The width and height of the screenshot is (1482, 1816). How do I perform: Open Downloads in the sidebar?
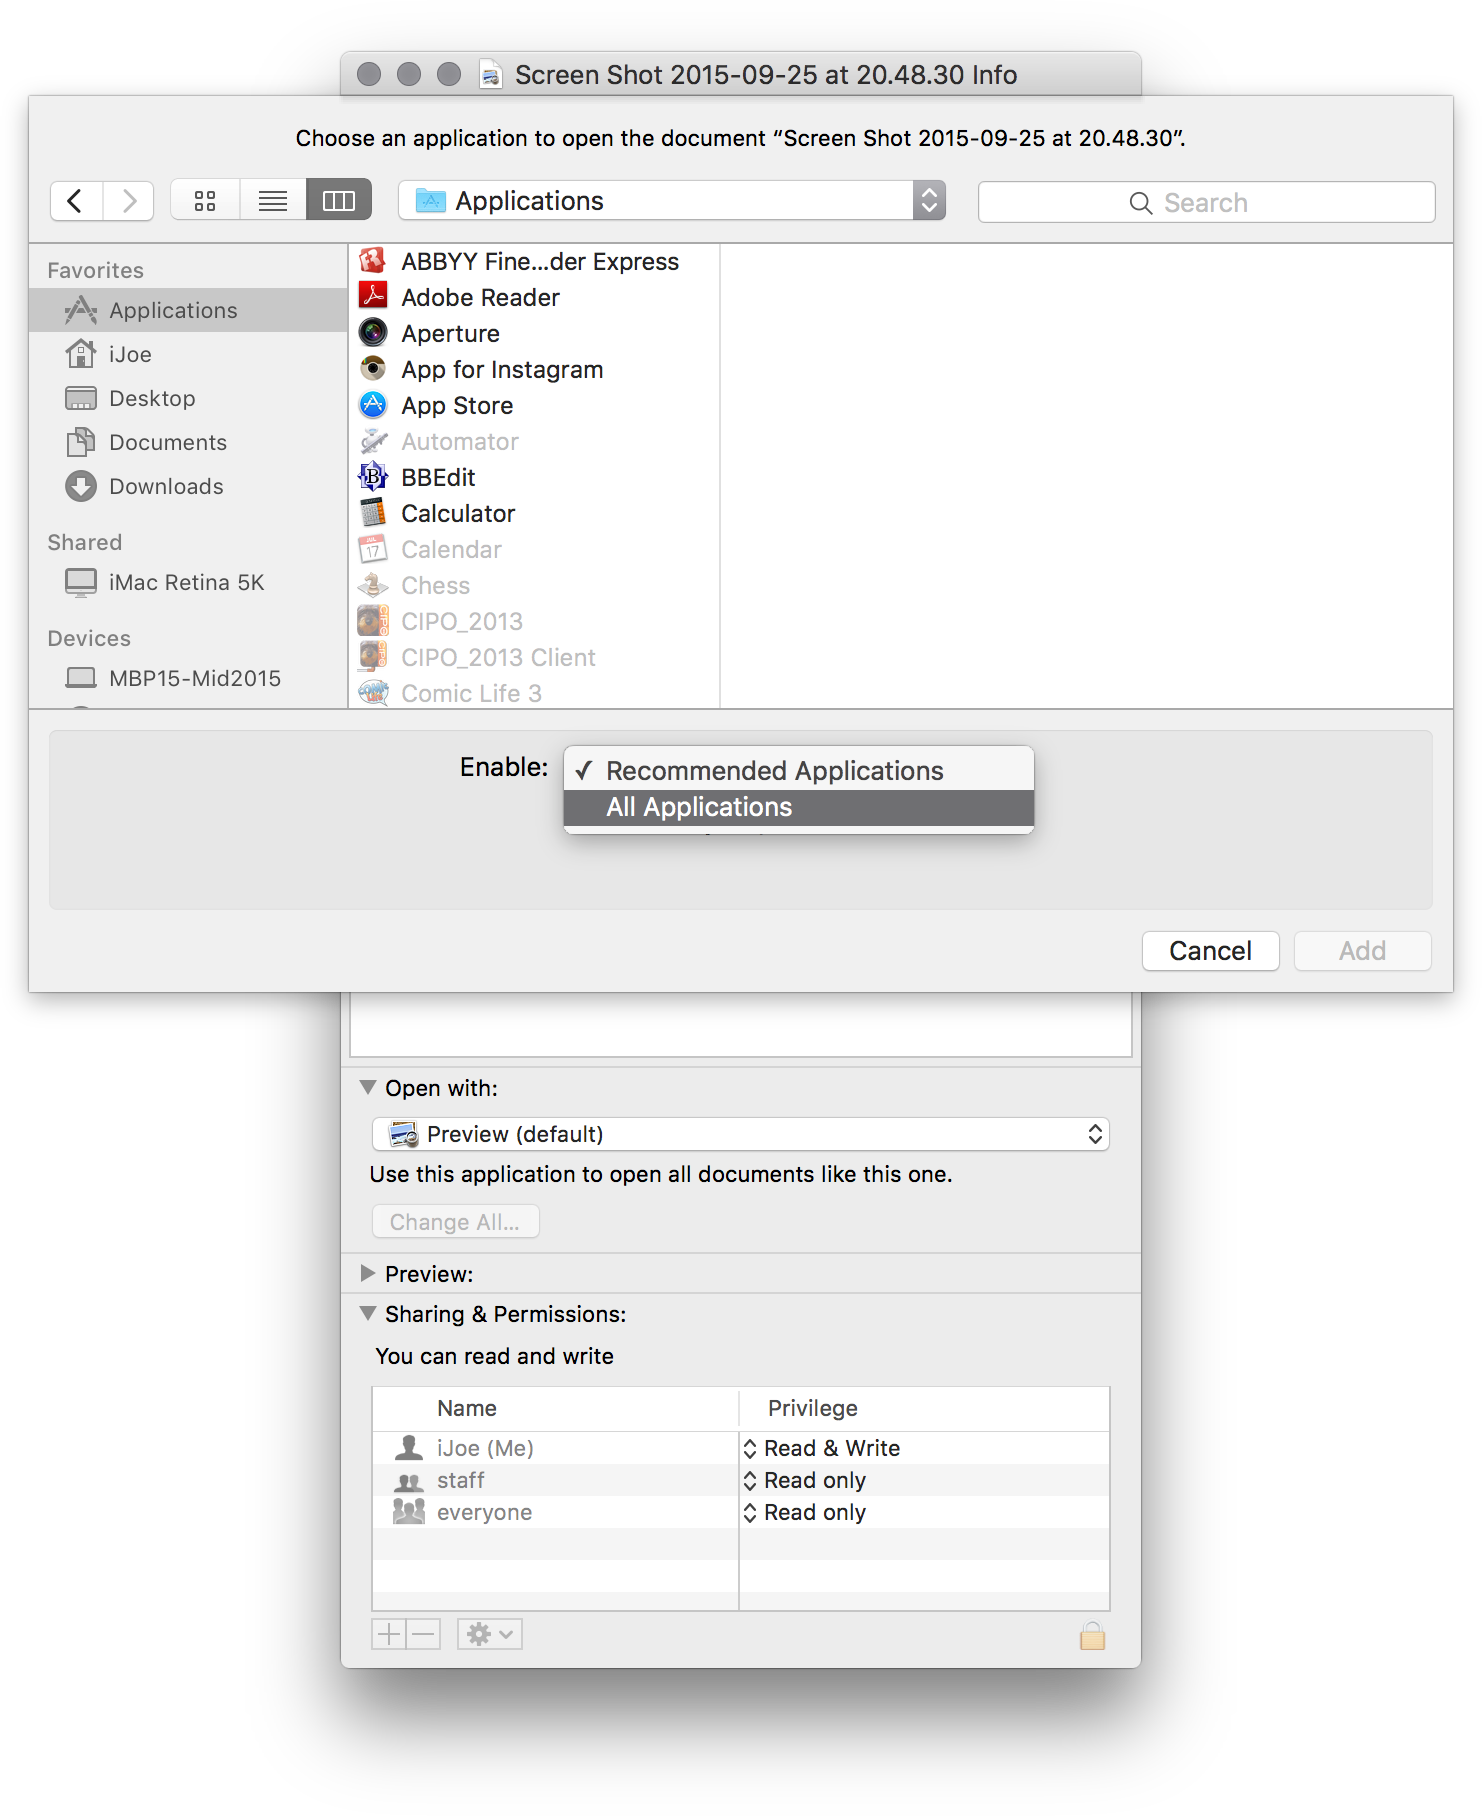[188, 486]
